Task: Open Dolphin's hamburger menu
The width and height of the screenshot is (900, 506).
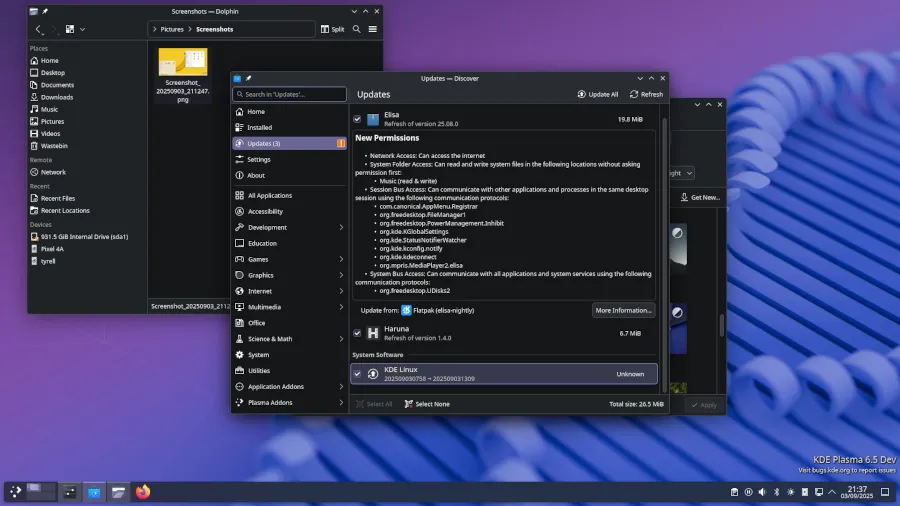Action: coord(373,29)
